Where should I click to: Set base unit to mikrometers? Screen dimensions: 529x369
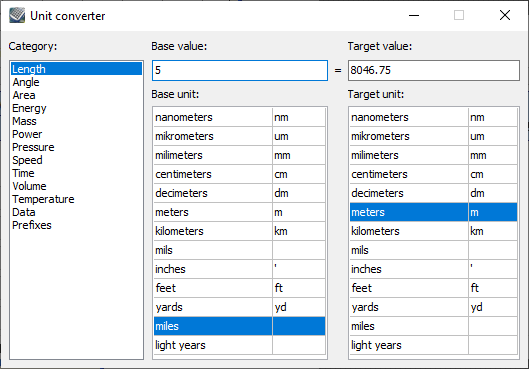[240, 136]
